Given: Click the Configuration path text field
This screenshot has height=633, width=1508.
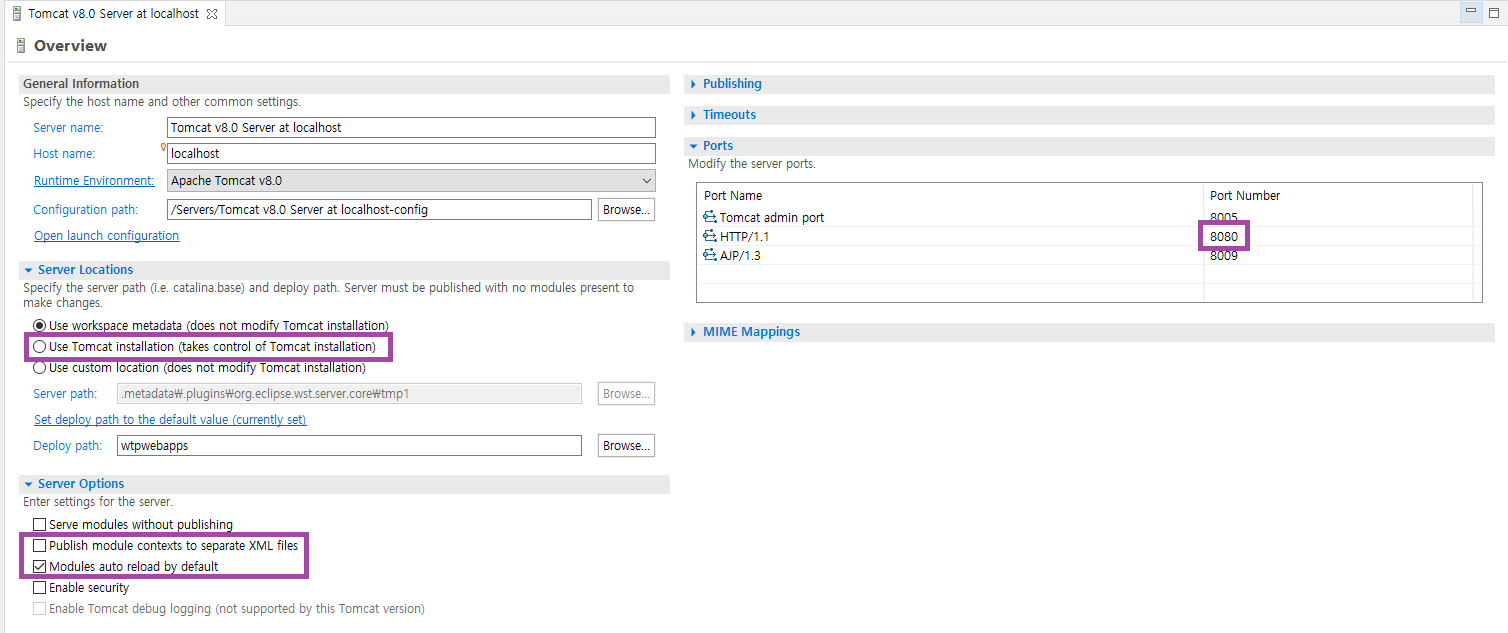Looking at the screenshot, I should pos(379,209).
